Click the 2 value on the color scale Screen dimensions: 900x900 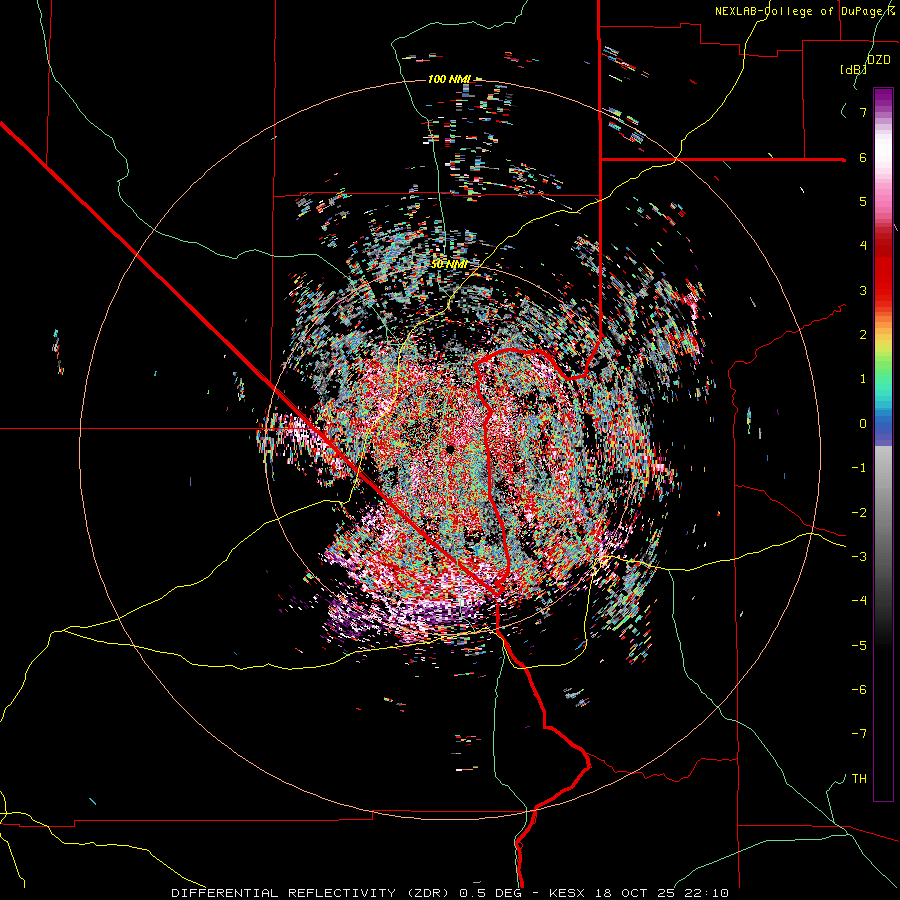tap(863, 335)
